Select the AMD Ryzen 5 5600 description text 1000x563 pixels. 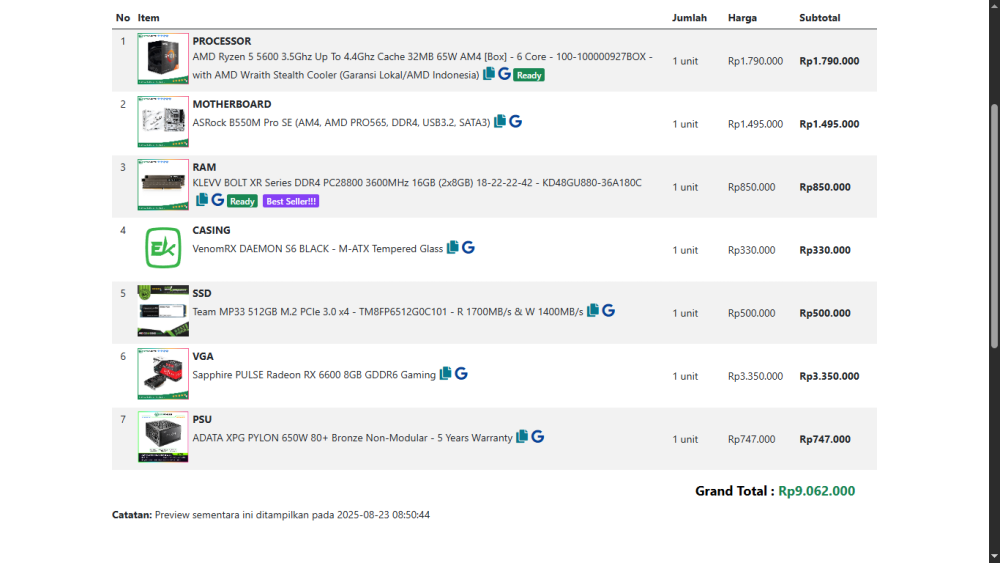point(422,66)
